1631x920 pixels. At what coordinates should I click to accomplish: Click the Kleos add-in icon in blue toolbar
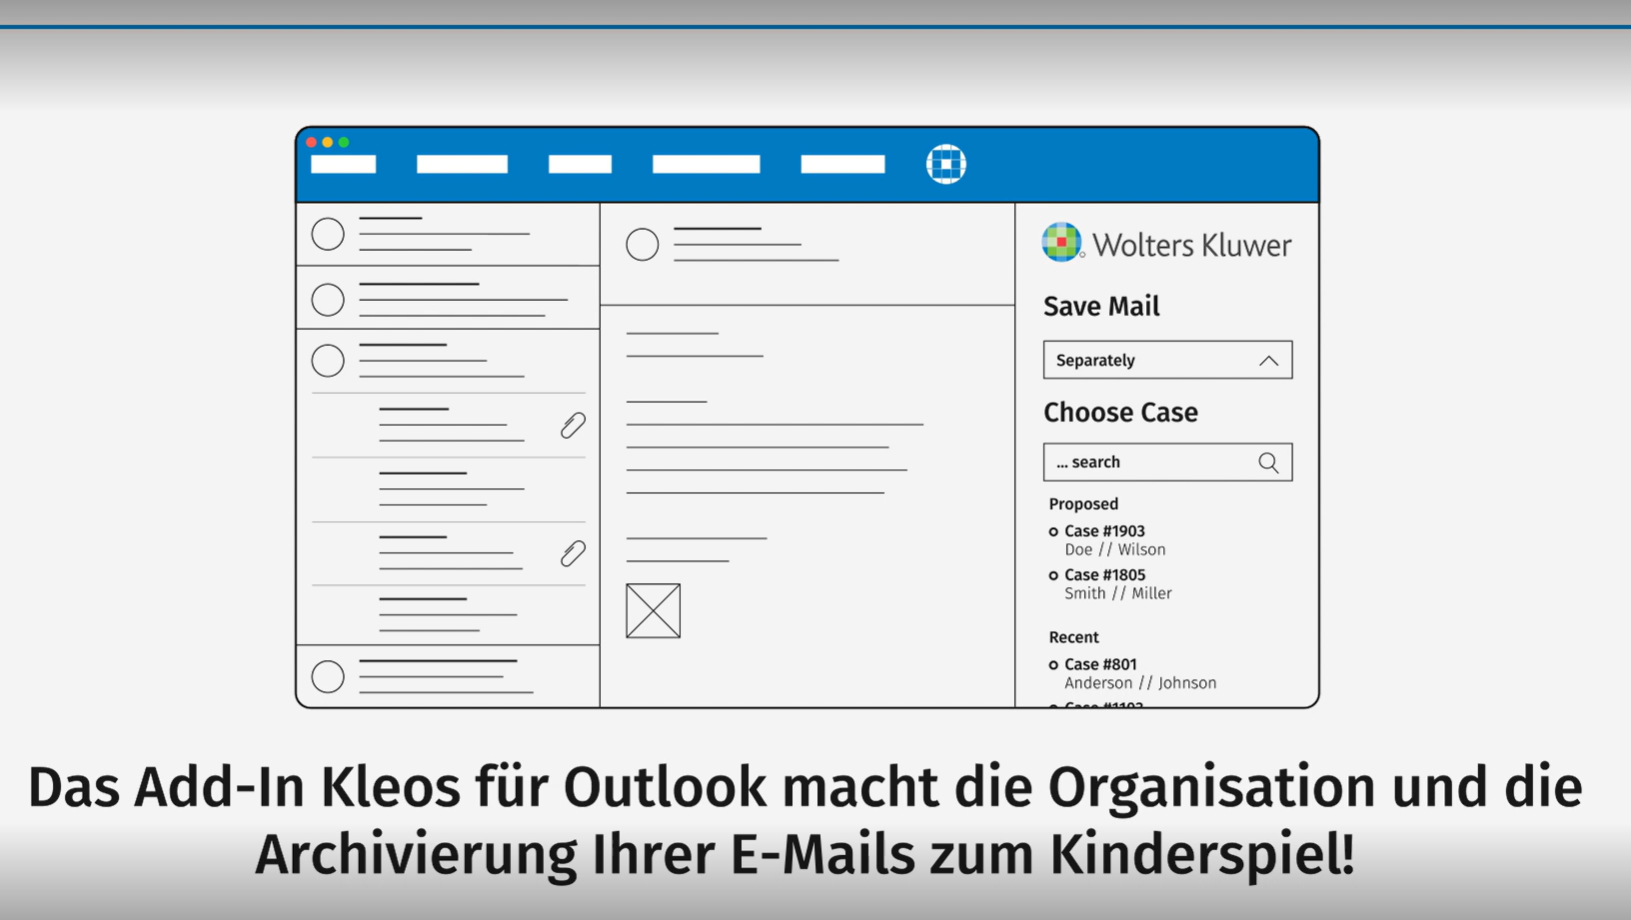(x=945, y=164)
